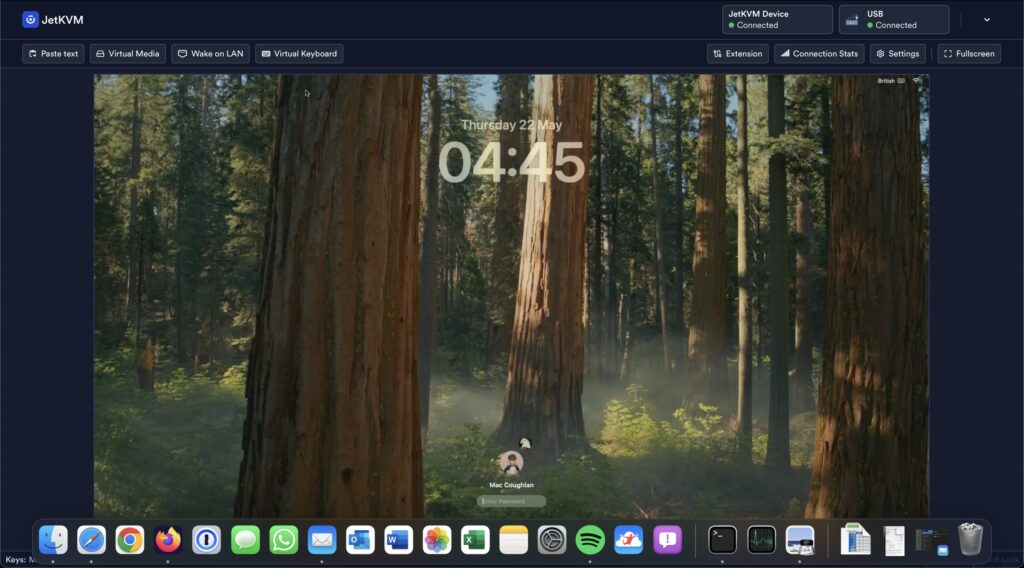The height and width of the screenshot is (568, 1024).
Task: Open JetKVM Settings
Action: click(897, 54)
